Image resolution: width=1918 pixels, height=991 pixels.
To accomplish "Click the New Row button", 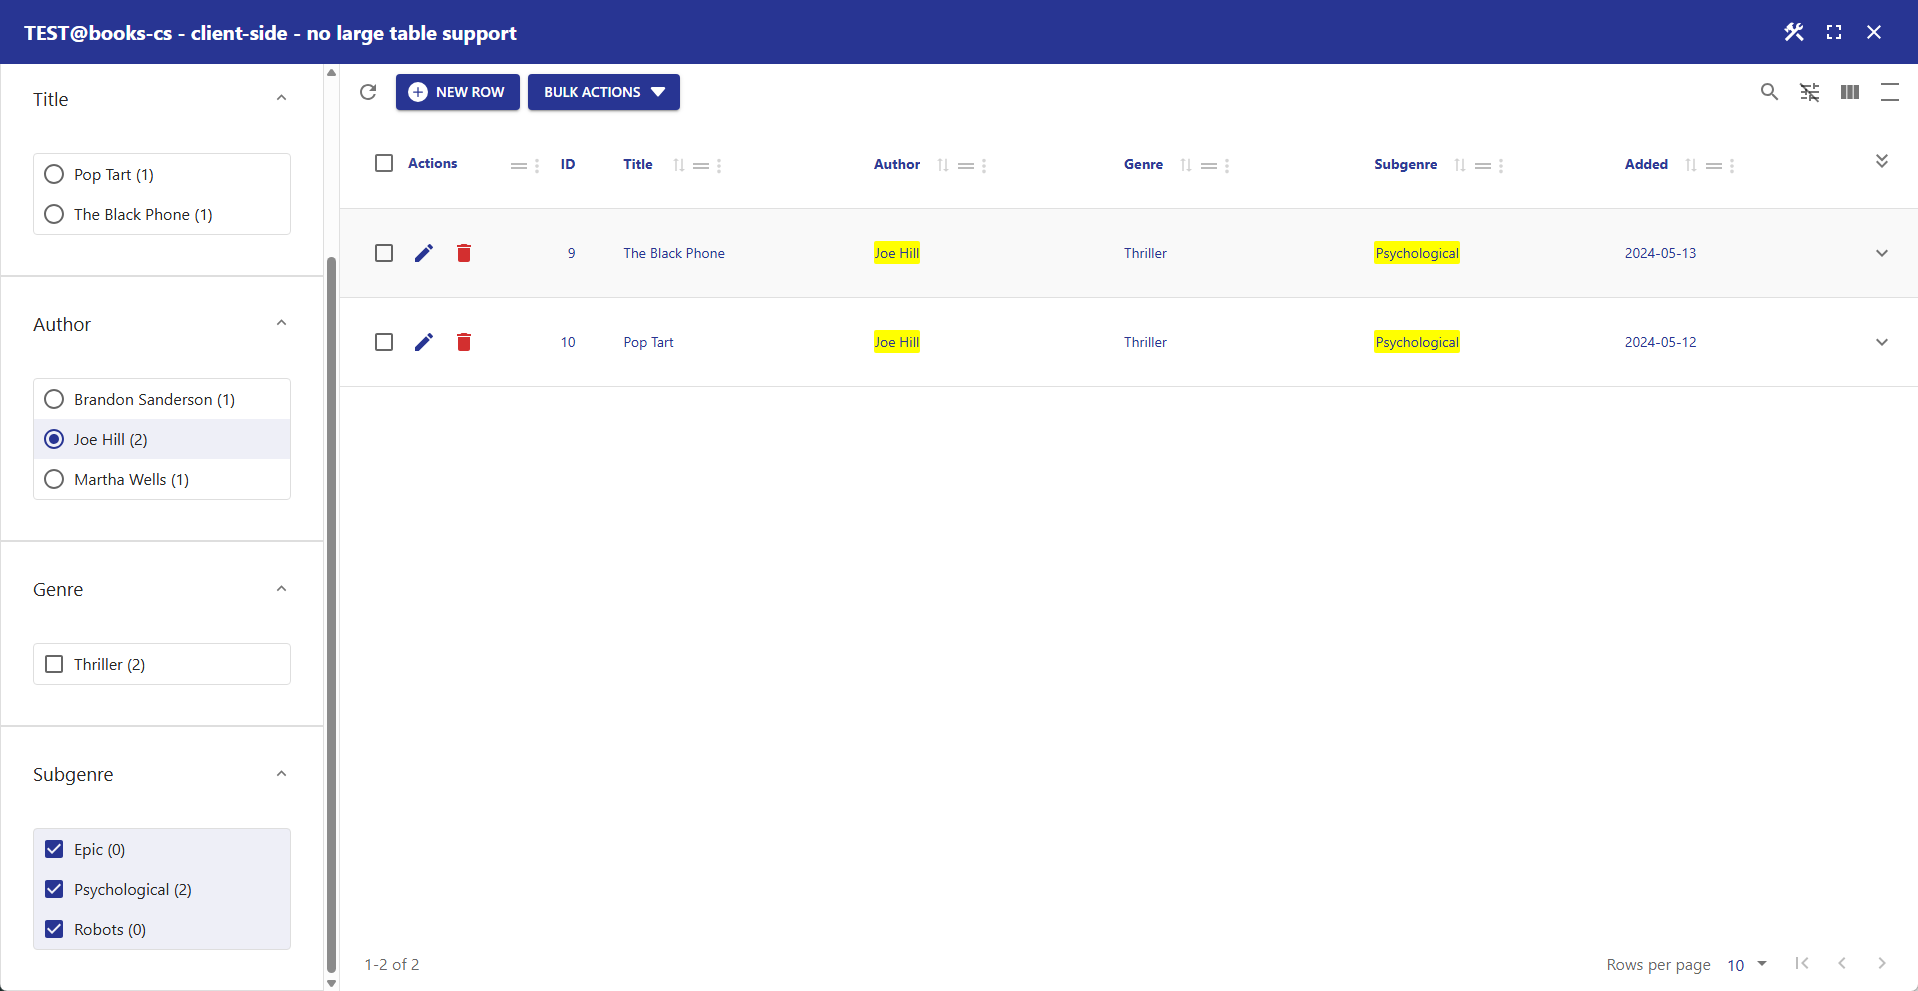I will tap(458, 92).
